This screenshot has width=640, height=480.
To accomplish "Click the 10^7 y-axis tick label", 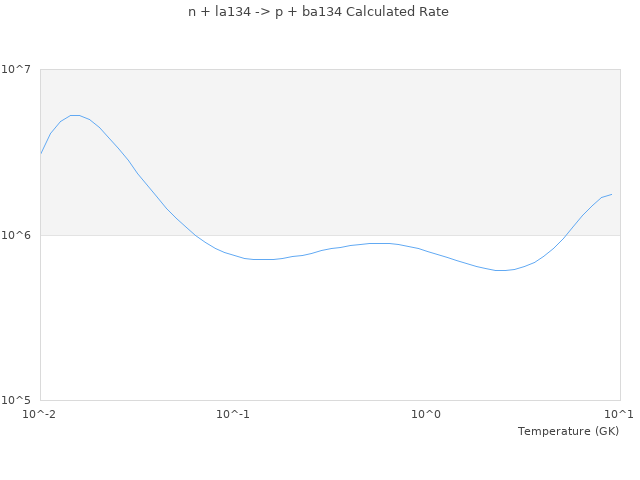I will (17, 69).
